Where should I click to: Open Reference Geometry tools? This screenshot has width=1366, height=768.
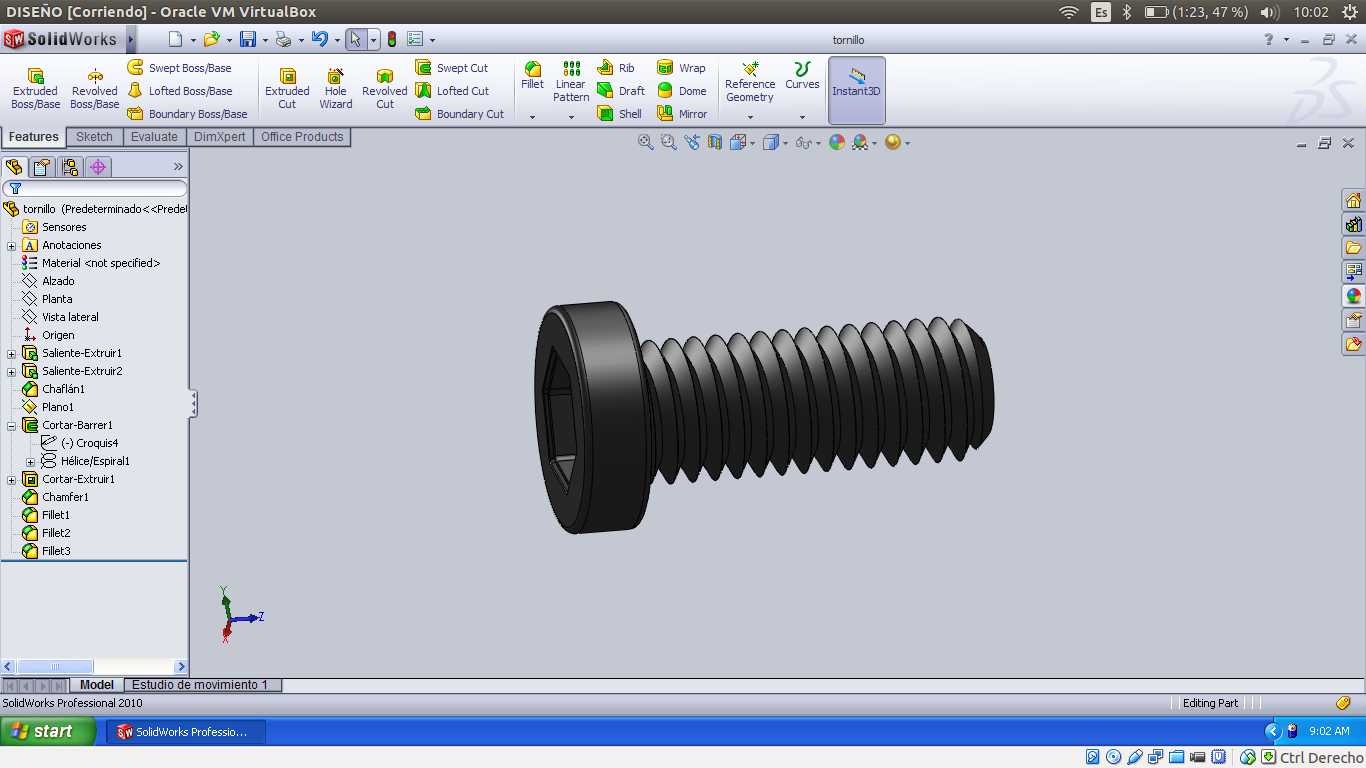750,81
